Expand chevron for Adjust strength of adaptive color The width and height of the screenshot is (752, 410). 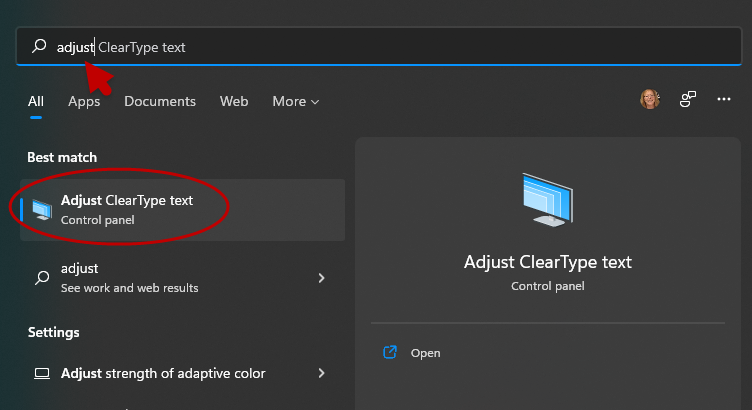point(321,373)
